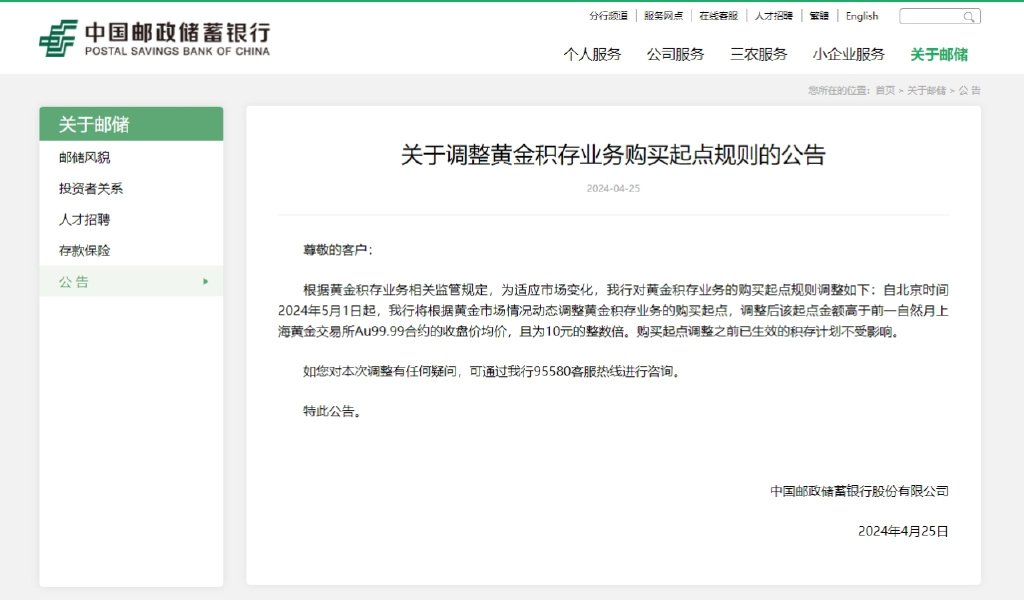Click the search magnifier icon
Viewport: 1024px width, 600px height.
tap(968, 16)
